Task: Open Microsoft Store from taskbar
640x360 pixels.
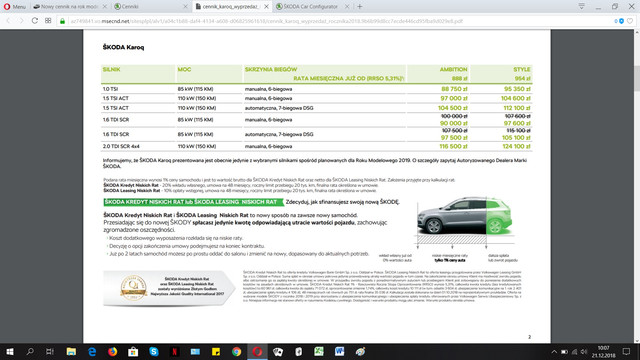Action: pos(133,351)
